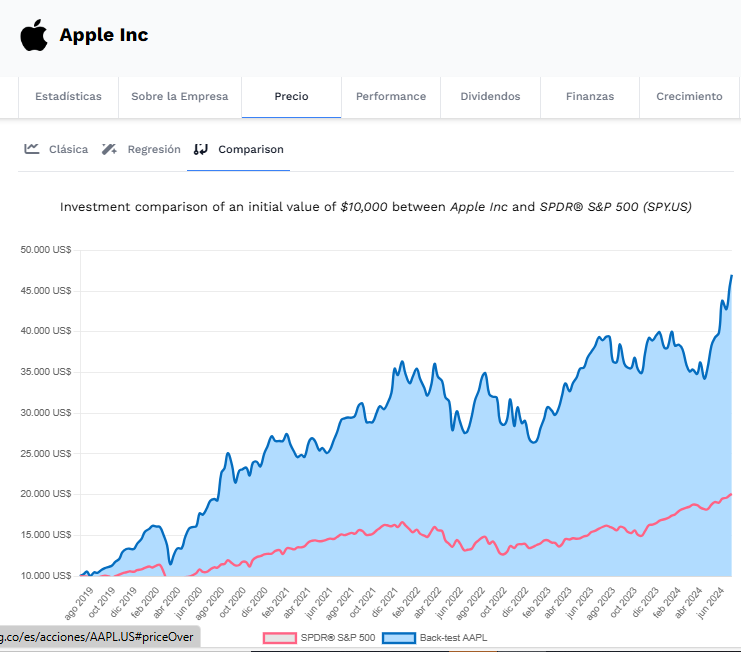Image resolution: width=741 pixels, height=652 pixels.
Task: Click the SPDR® S&P 500 legend label
Action: pyautogui.click(x=338, y=638)
